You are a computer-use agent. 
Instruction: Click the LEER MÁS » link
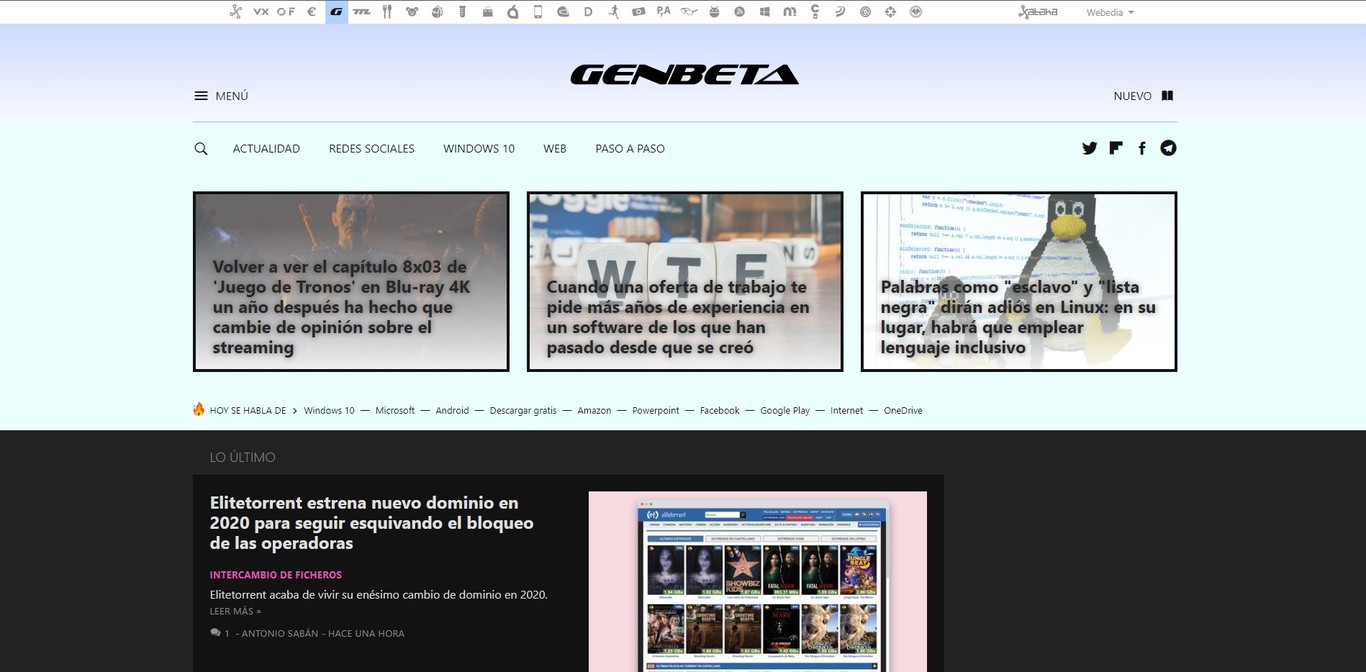tap(235, 611)
